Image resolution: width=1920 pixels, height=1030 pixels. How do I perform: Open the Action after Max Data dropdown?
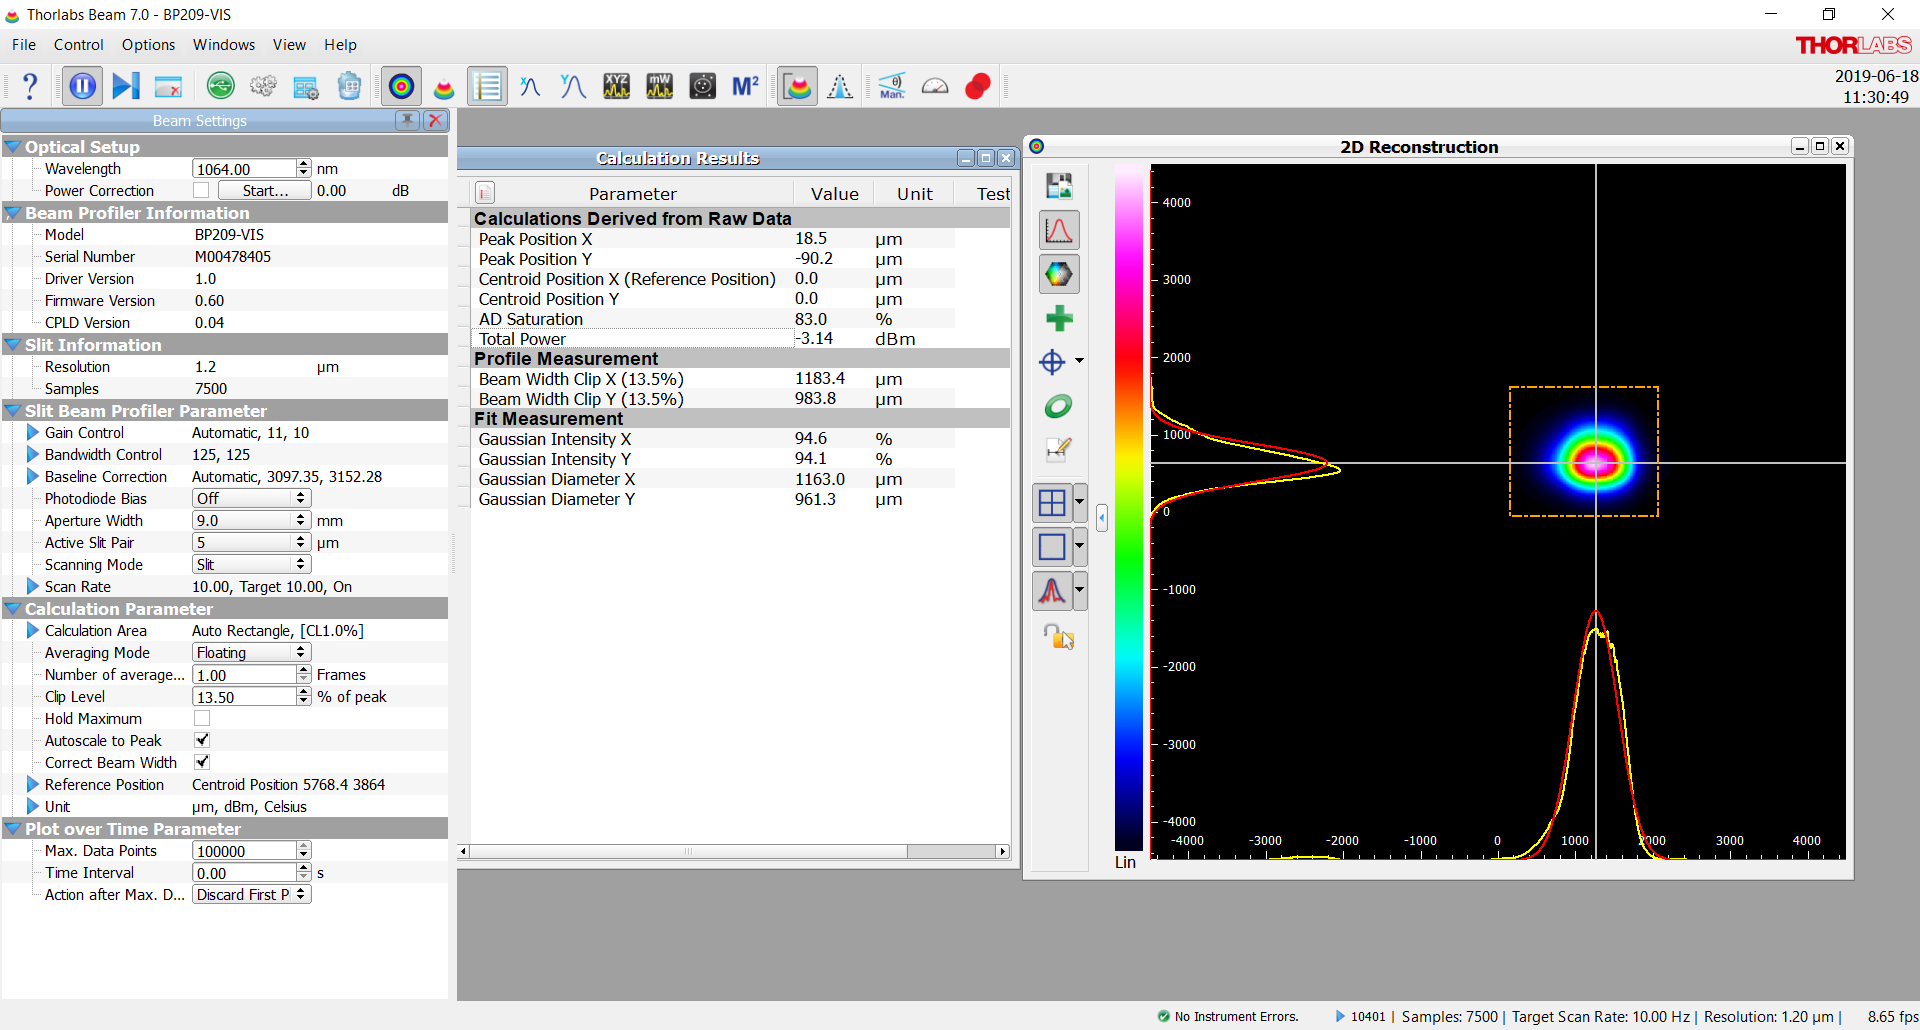tap(252, 894)
